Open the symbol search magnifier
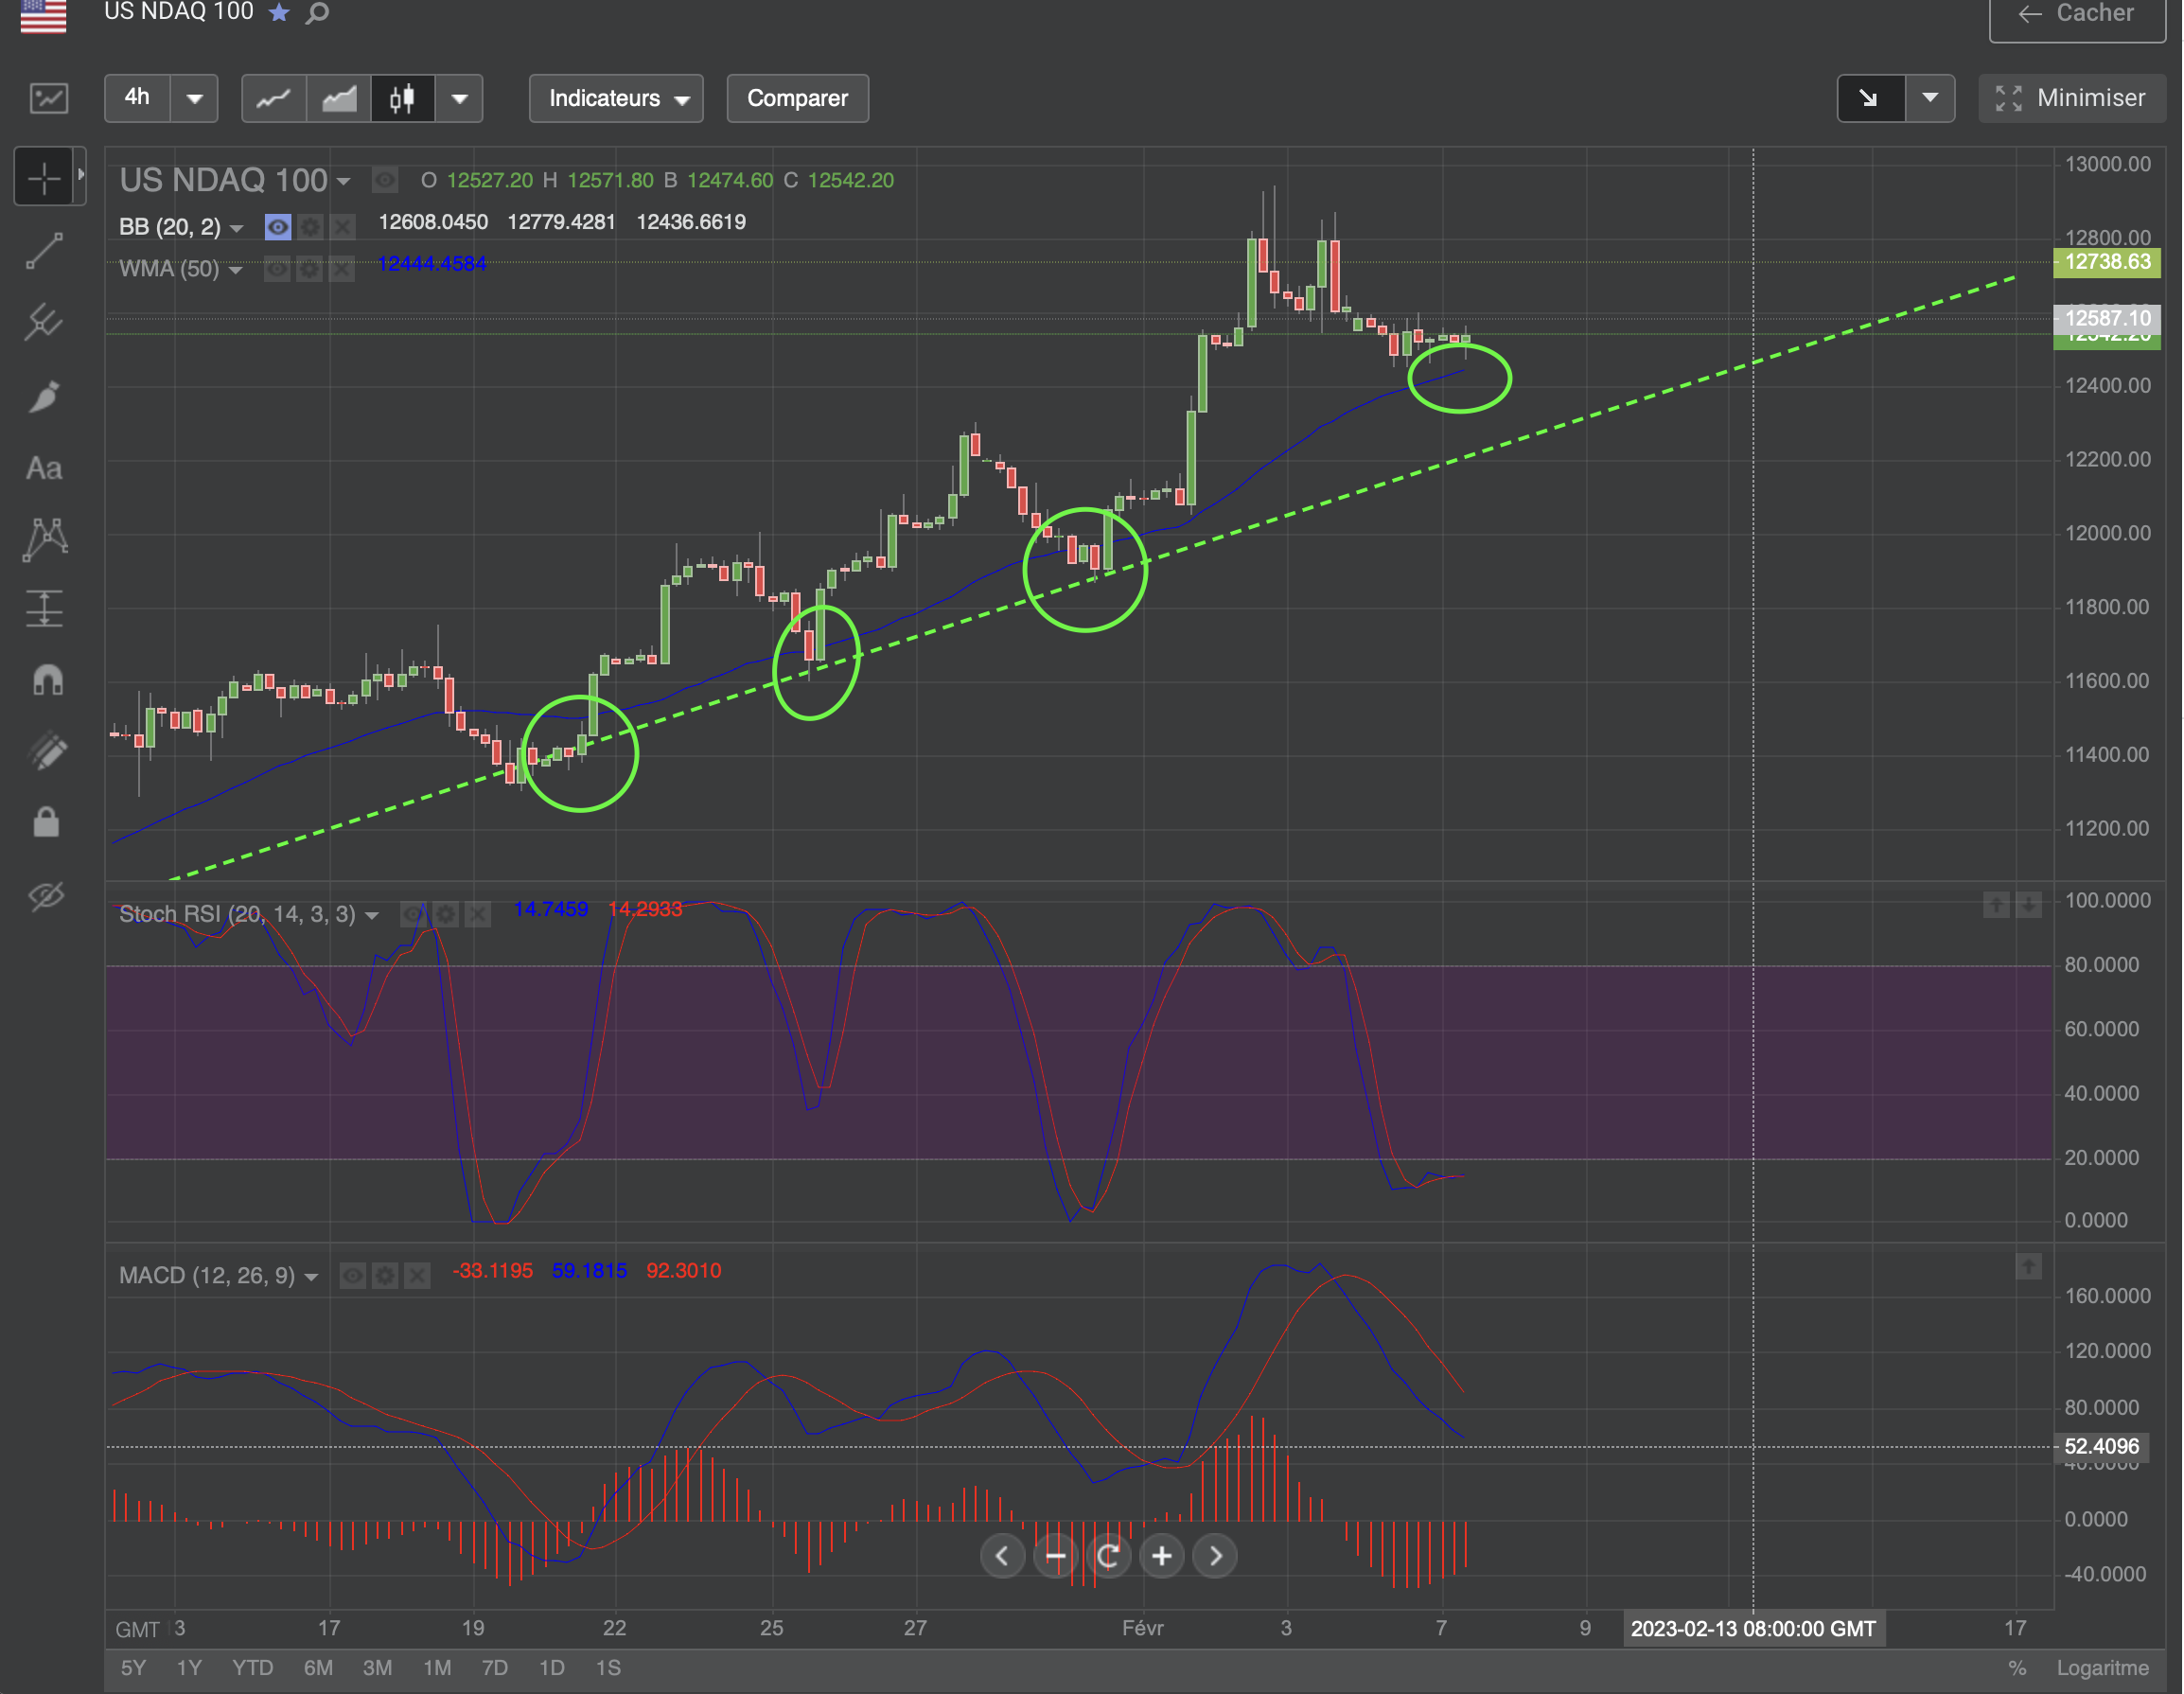 point(318,13)
